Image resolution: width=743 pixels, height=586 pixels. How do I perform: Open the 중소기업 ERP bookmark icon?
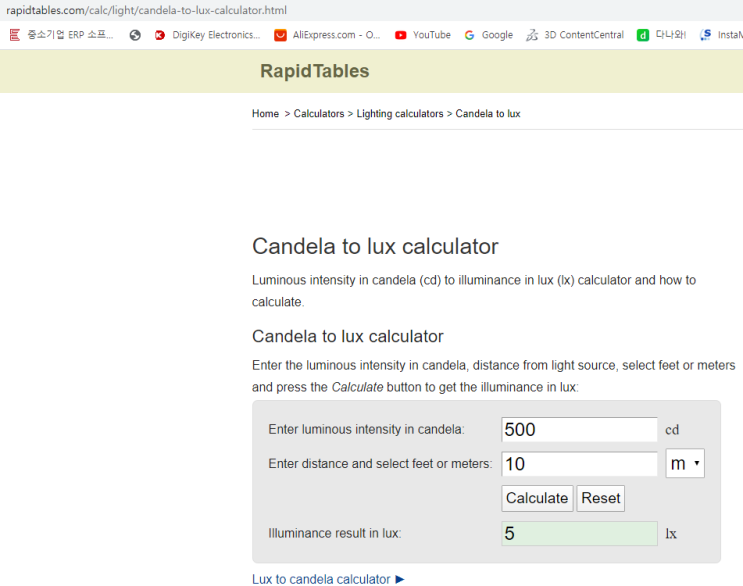tap(15, 35)
